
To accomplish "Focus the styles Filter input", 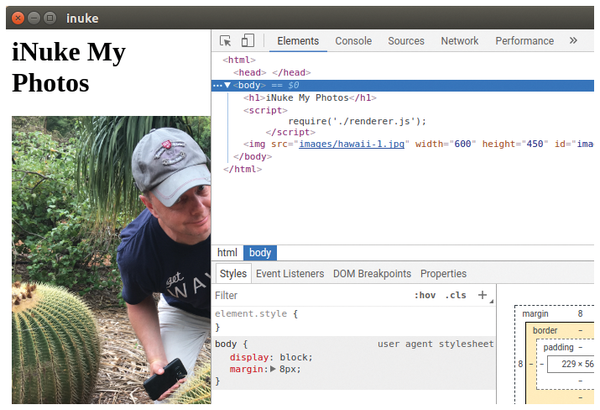I will [310, 296].
